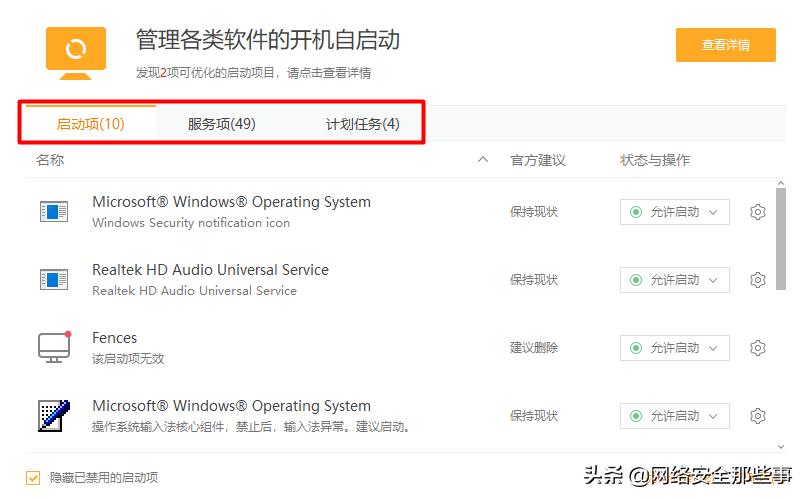Image resolution: width=807 pixels, height=500 pixels.
Task: Select the Fences entry name
Action: [114, 338]
